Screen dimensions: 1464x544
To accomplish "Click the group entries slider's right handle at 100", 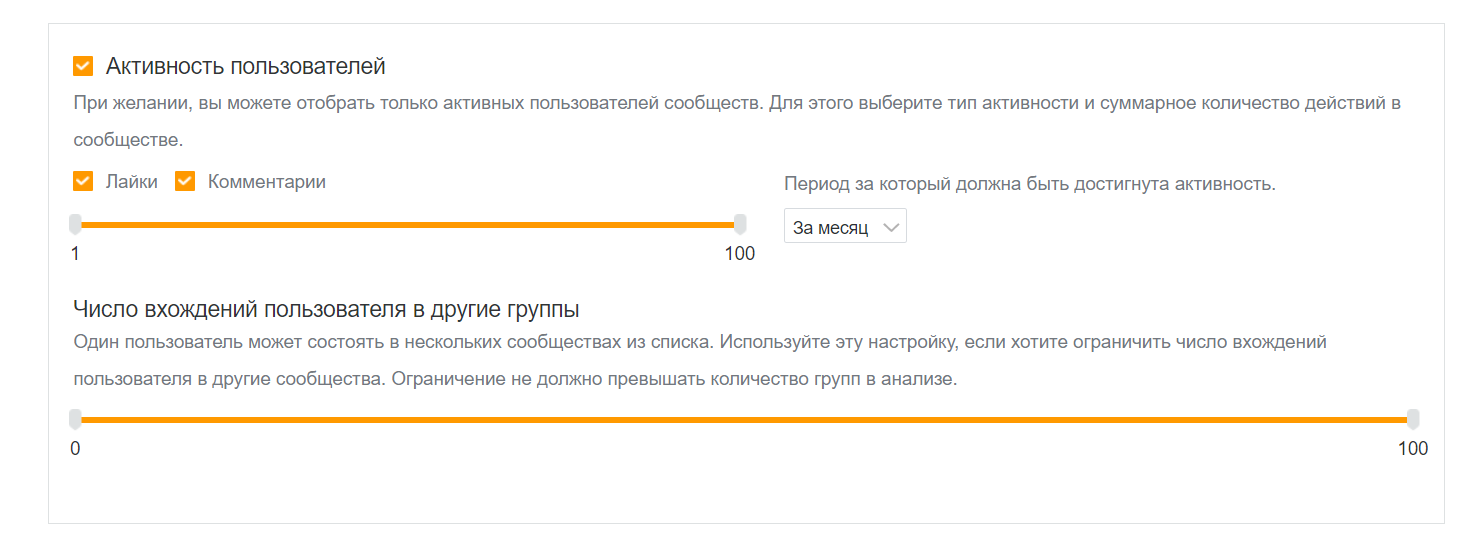I will point(1413,419).
